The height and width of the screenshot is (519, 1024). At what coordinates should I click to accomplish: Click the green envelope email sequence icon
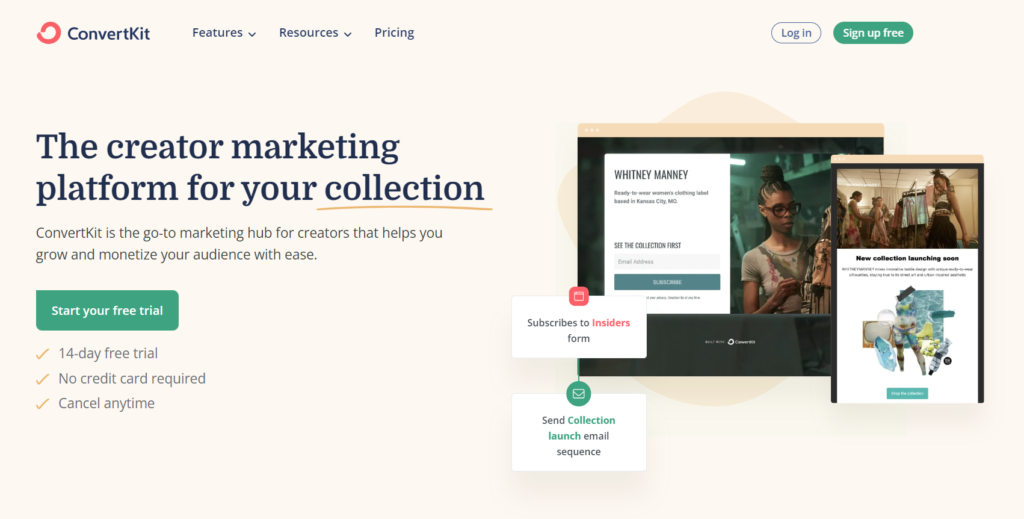579,394
